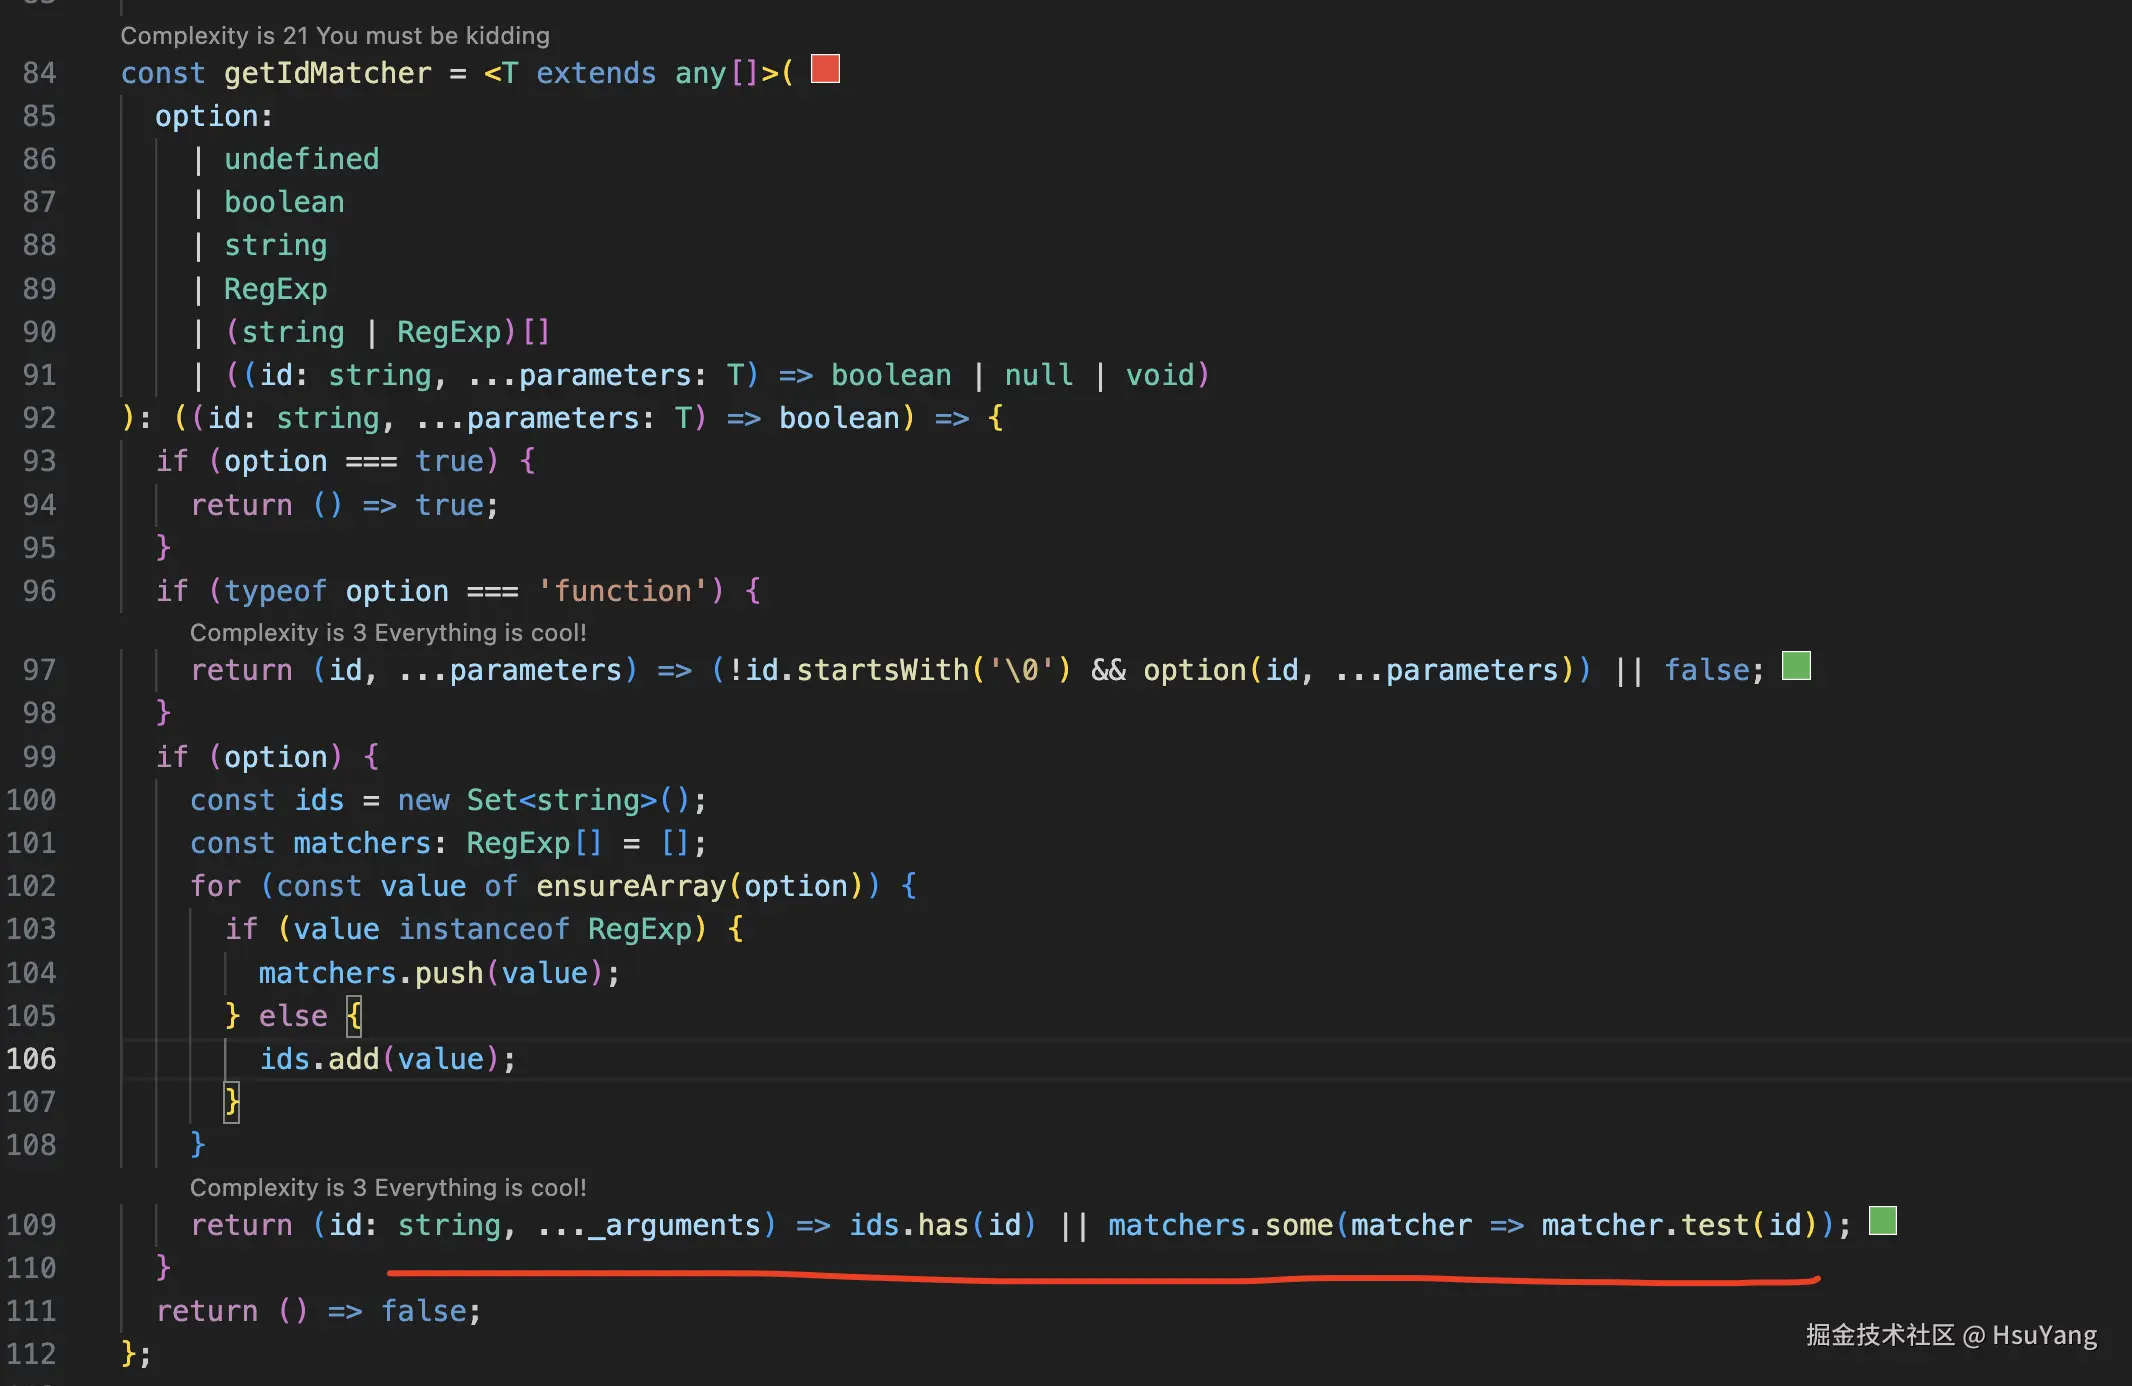
Task: Click the green complexity square on line 109
Action: coord(1882,1221)
